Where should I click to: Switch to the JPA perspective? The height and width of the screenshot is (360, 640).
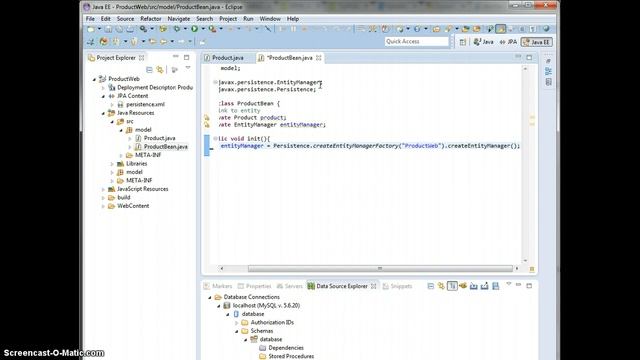point(509,42)
